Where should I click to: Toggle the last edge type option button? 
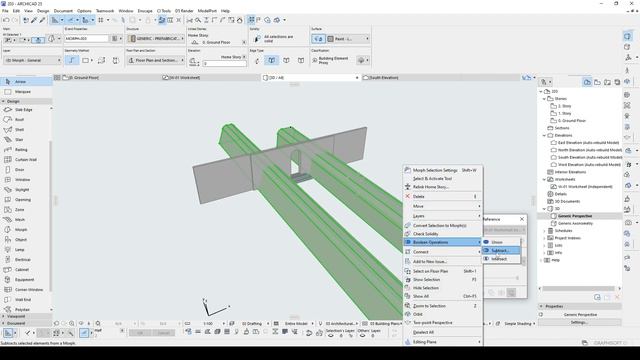301,60
